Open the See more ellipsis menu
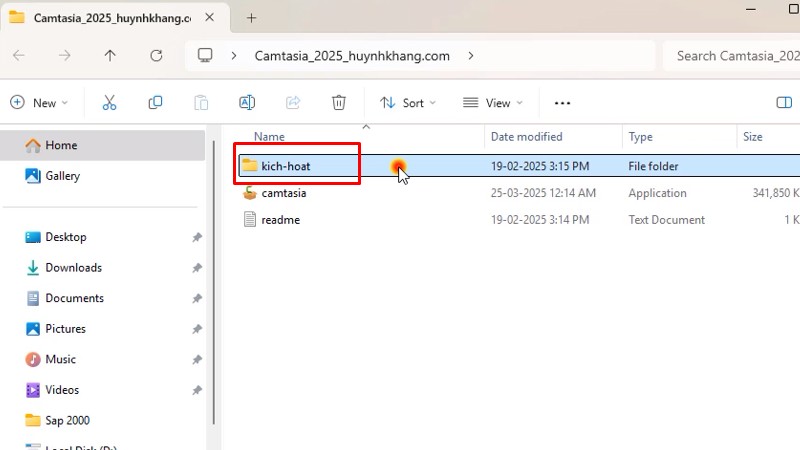 tap(562, 103)
